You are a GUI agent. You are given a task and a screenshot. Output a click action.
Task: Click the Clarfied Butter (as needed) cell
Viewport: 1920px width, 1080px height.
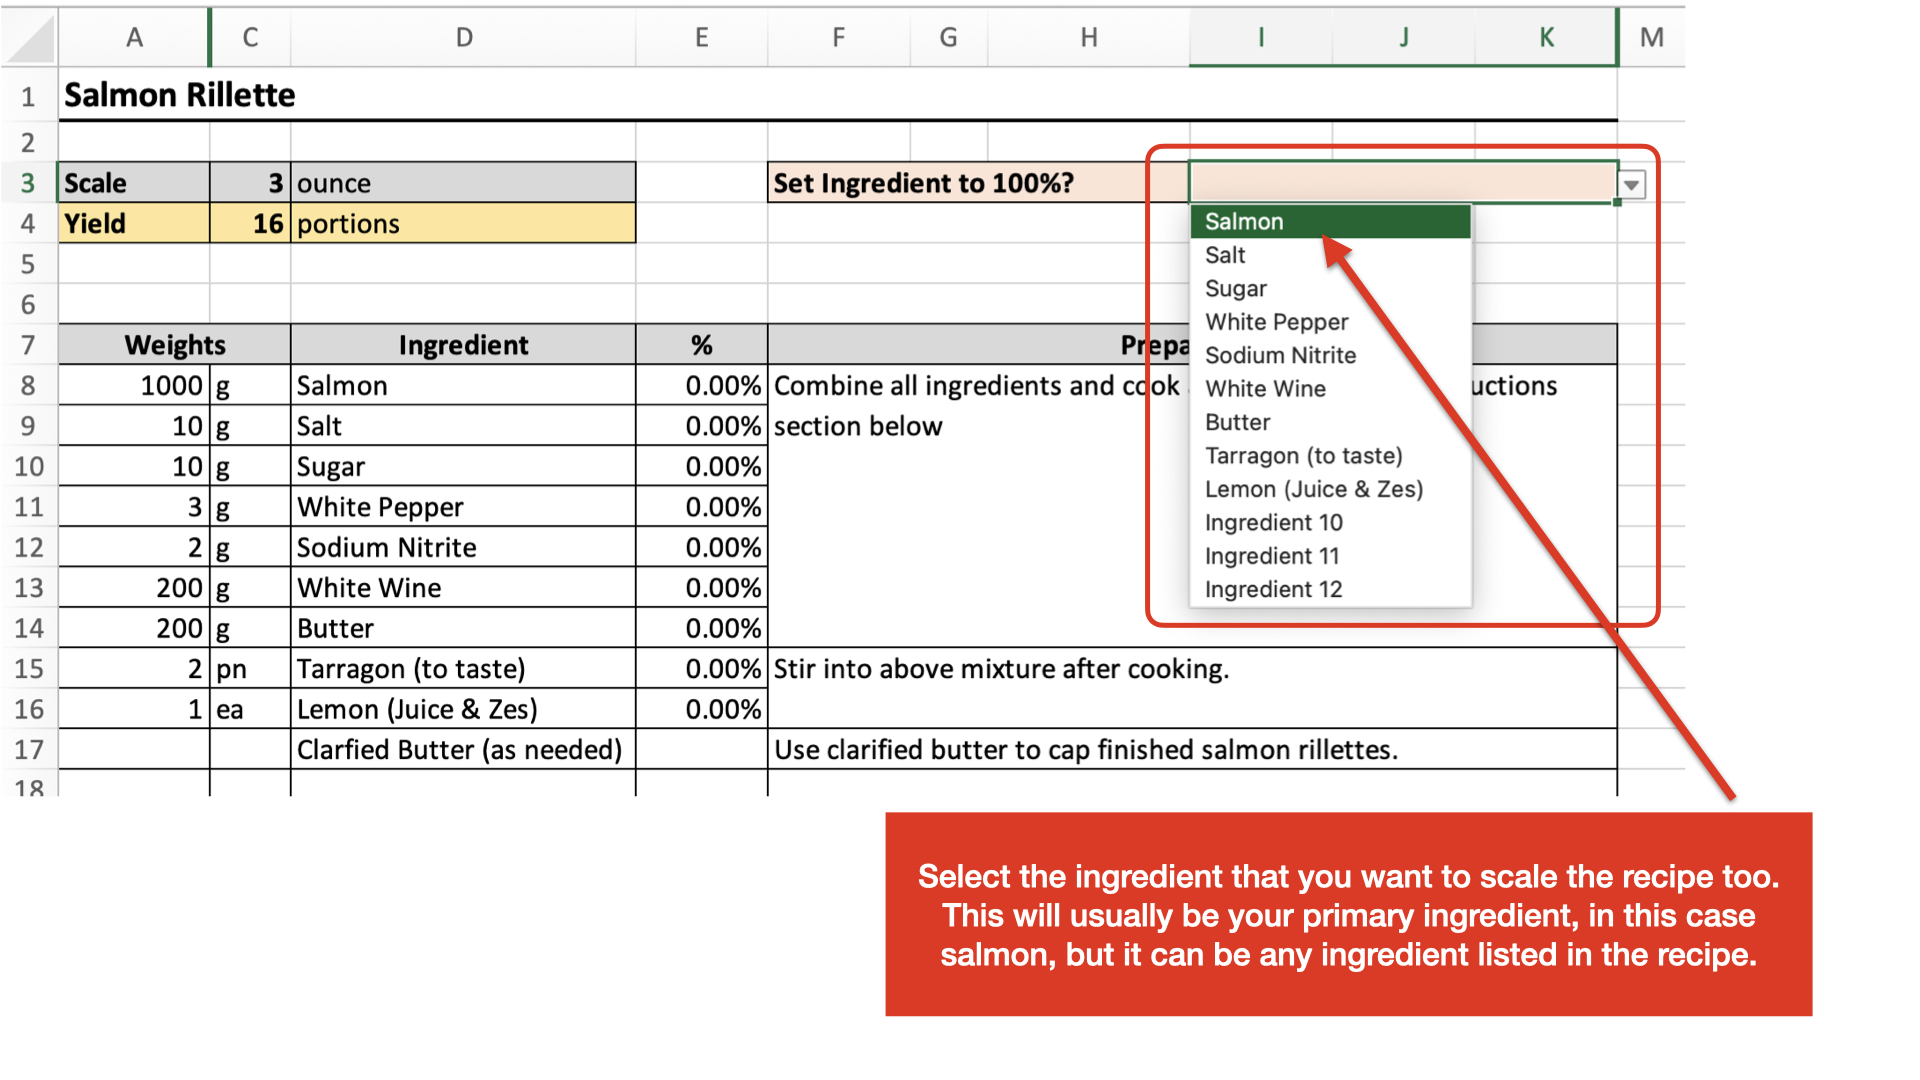(x=460, y=749)
